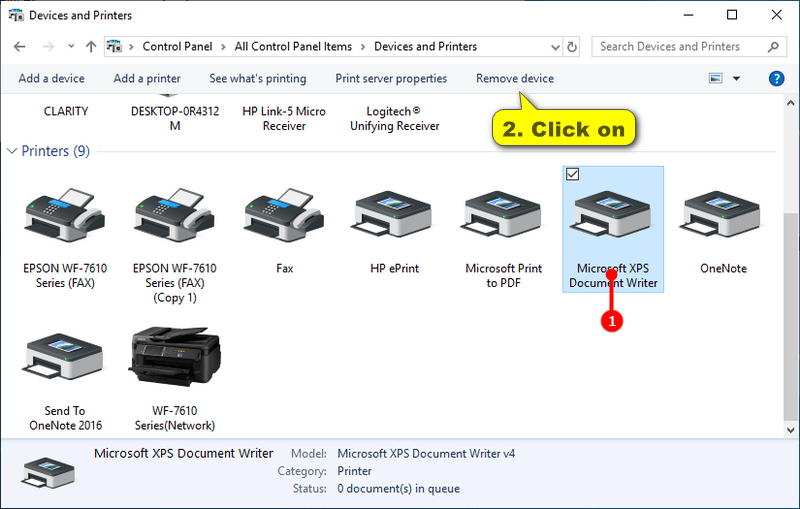Screen dimensions: 800x509
Task: Open Help with the question mark icon
Action: tap(777, 79)
